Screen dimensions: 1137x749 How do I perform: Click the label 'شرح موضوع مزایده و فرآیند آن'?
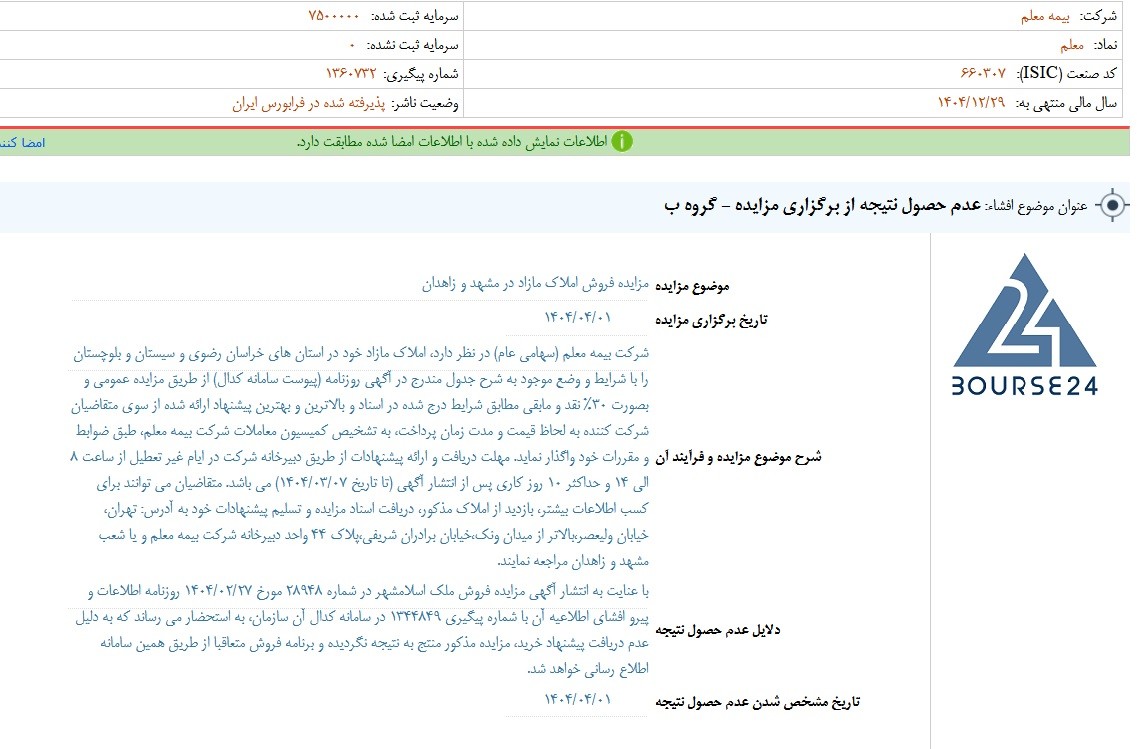738,457
